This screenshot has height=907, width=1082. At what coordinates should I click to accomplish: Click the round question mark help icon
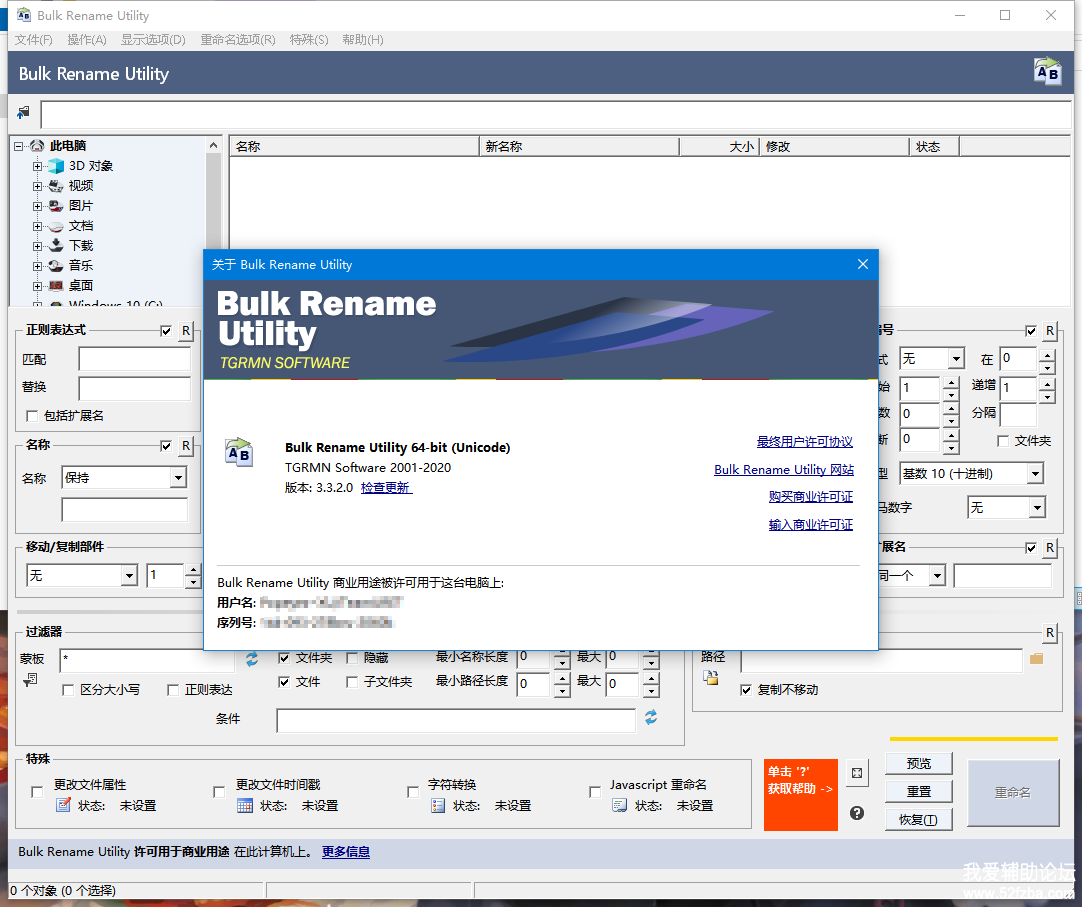tap(857, 813)
